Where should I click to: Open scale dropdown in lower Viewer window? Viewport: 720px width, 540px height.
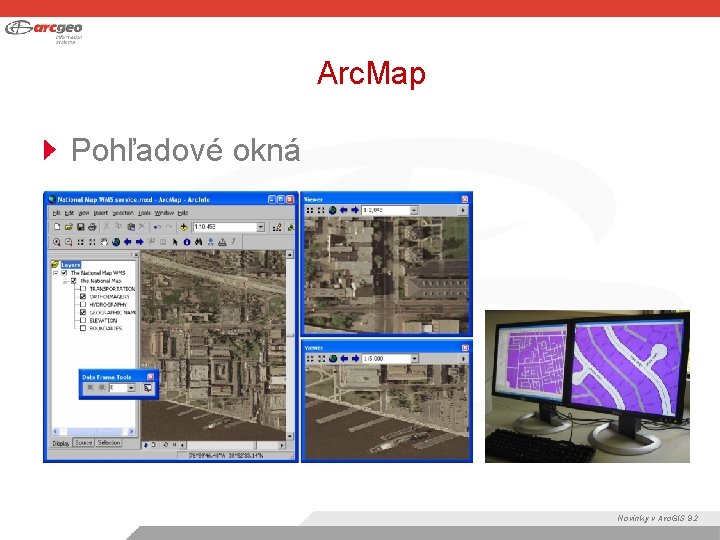tap(414, 359)
